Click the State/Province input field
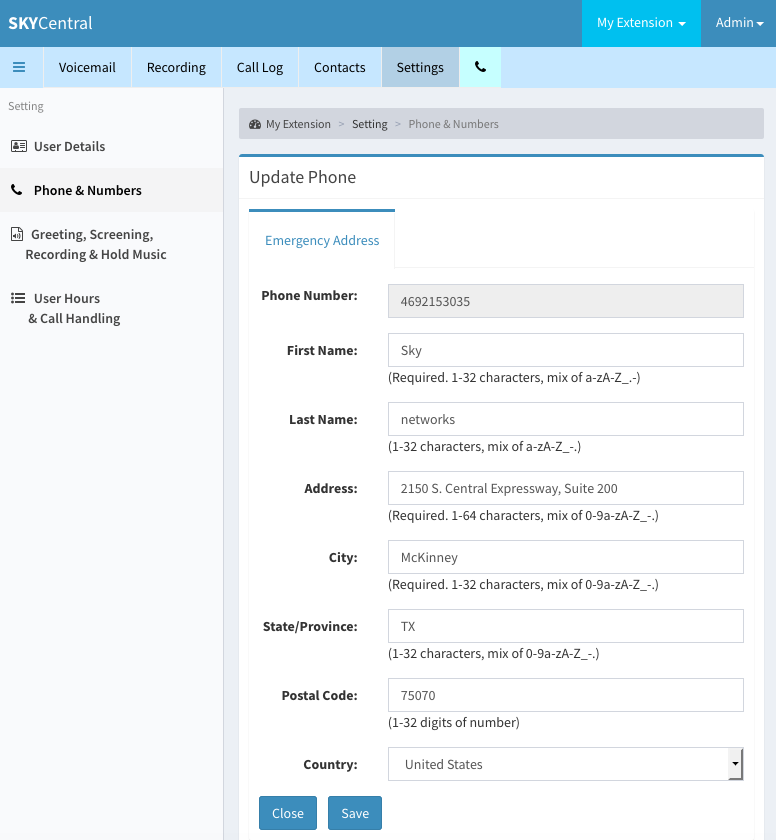This screenshot has height=840, width=776. 566,626
